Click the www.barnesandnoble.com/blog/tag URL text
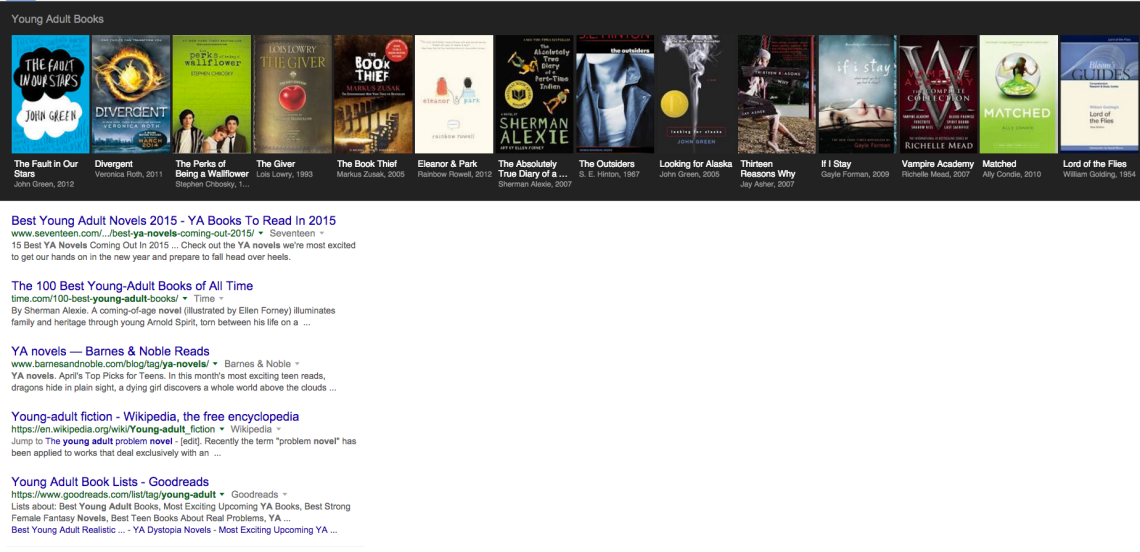This screenshot has width=1140, height=552. pos(111,364)
